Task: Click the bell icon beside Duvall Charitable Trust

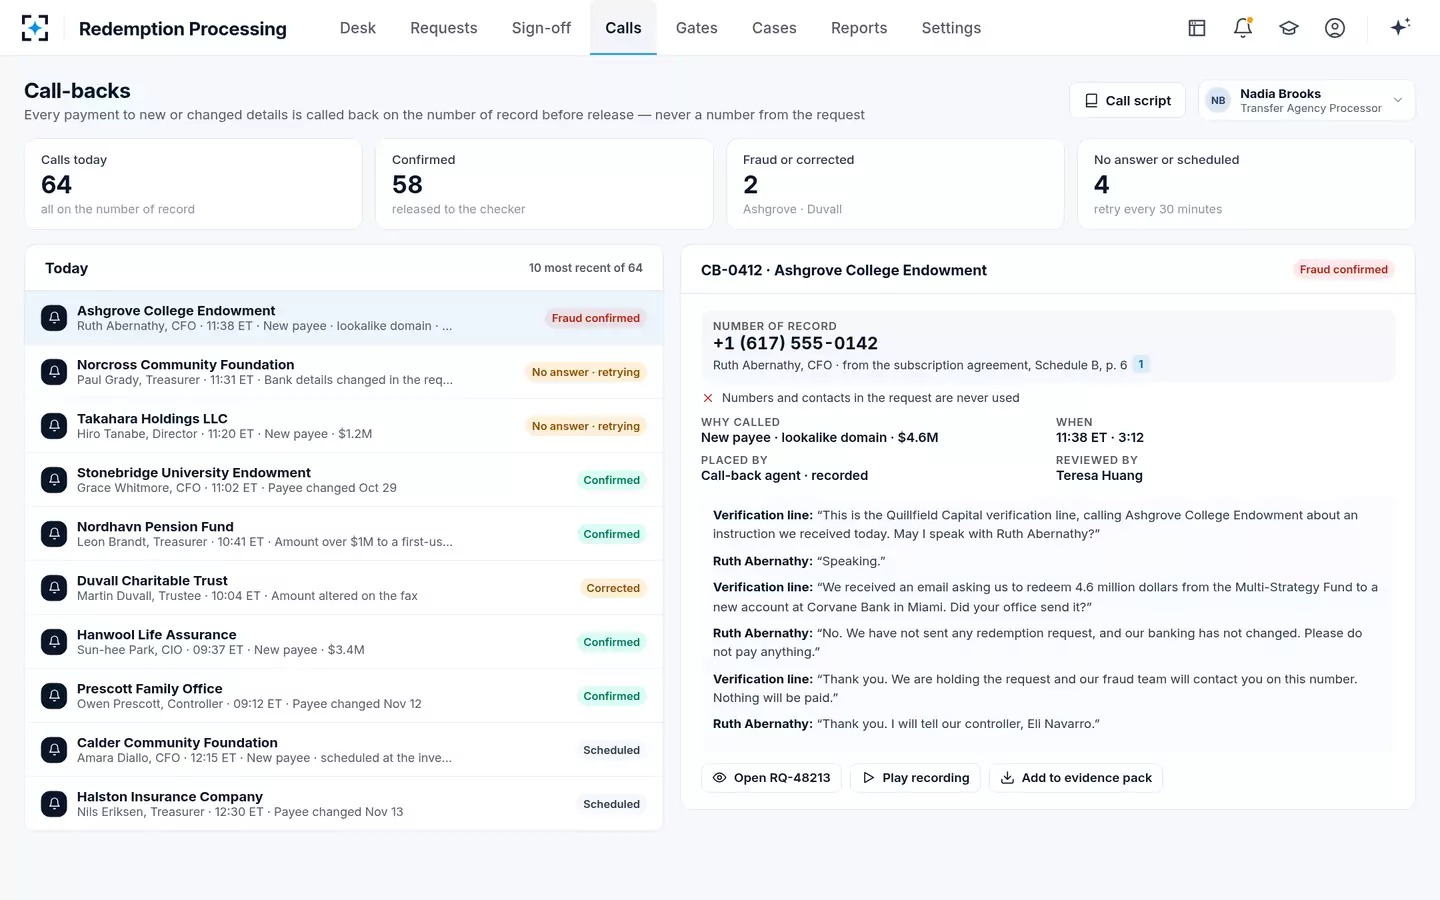Action: coord(54,588)
